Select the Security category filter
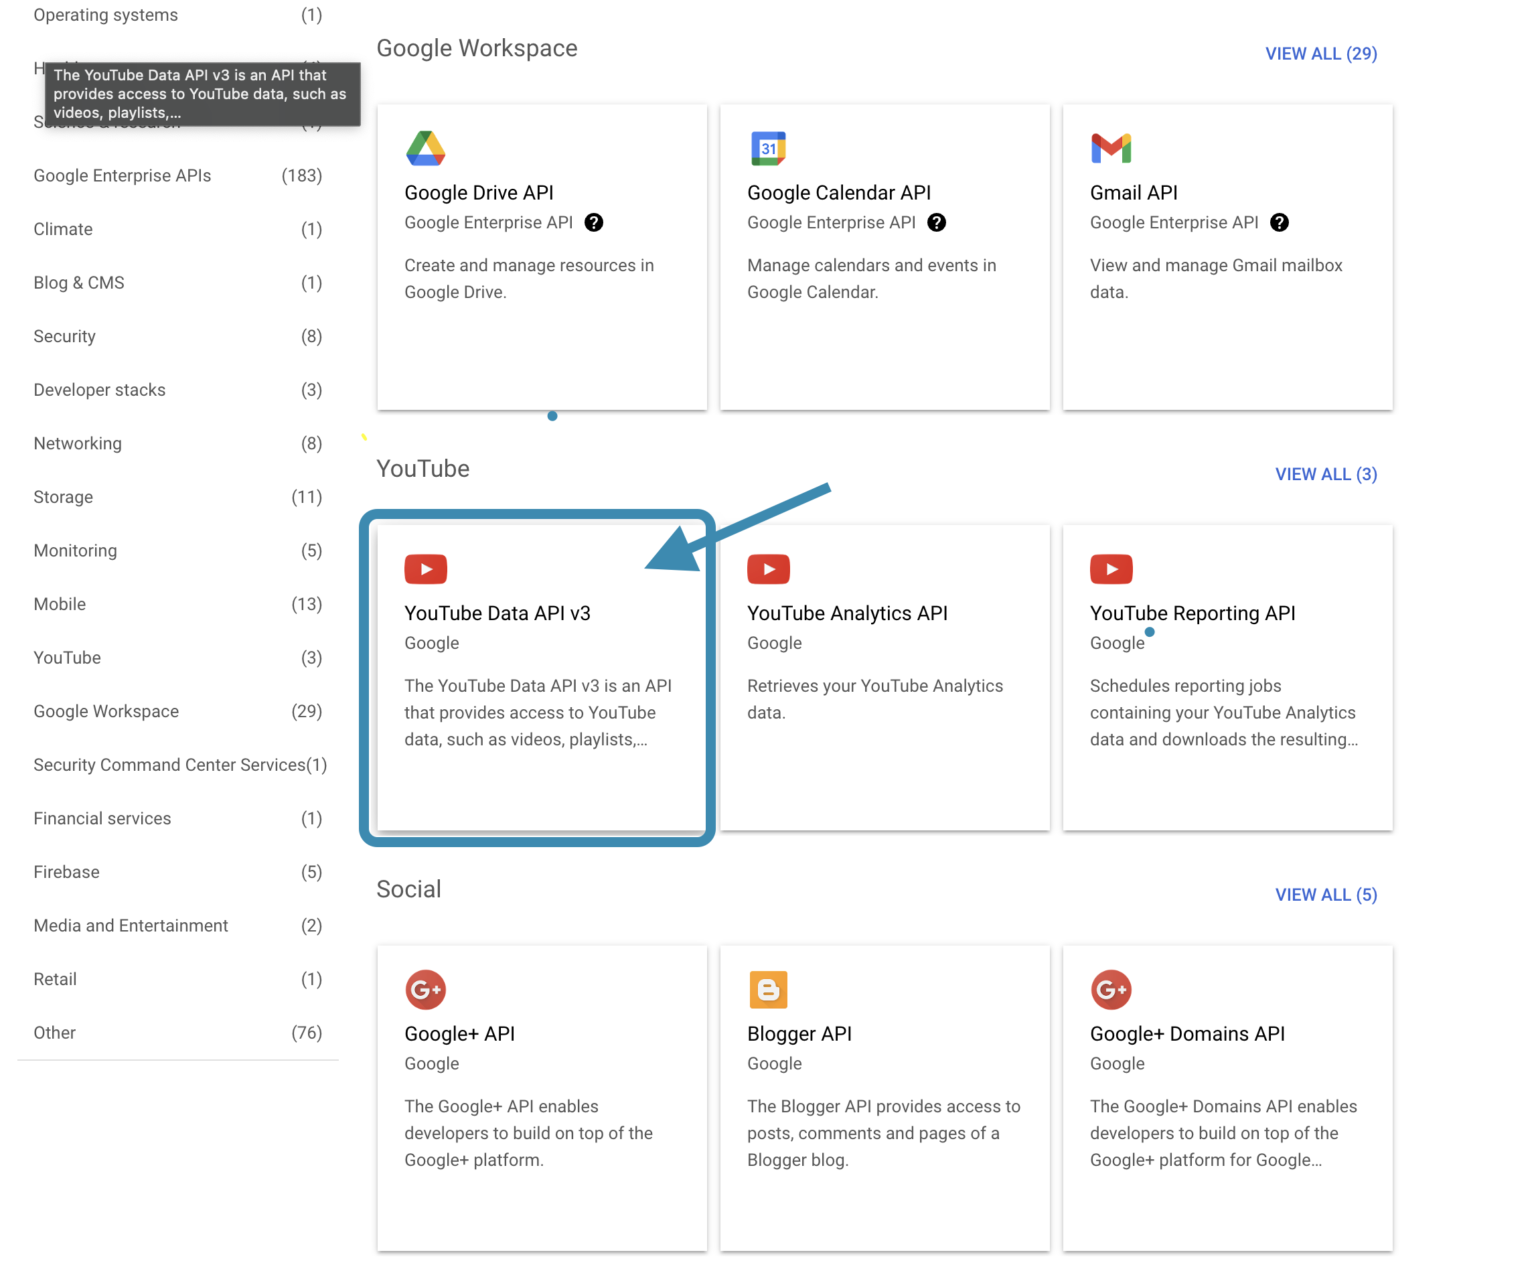This screenshot has height=1263, width=1536. tap(65, 337)
